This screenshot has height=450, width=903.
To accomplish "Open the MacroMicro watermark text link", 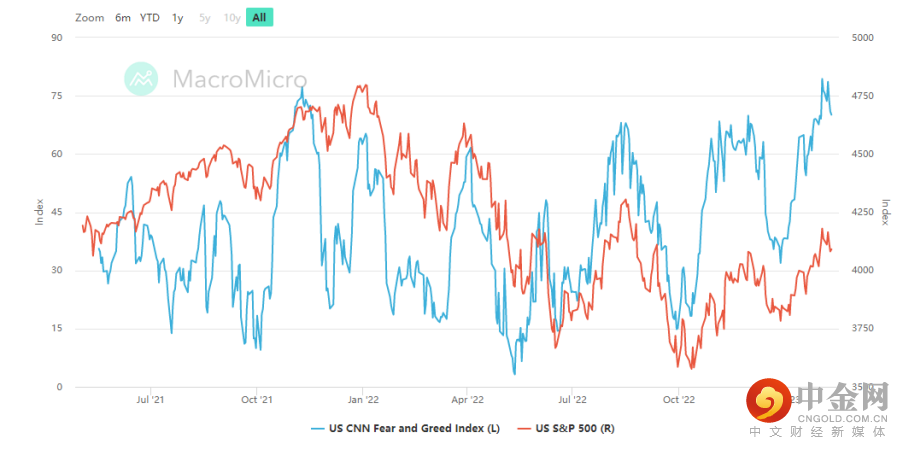I will pyautogui.click(x=240, y=78).
